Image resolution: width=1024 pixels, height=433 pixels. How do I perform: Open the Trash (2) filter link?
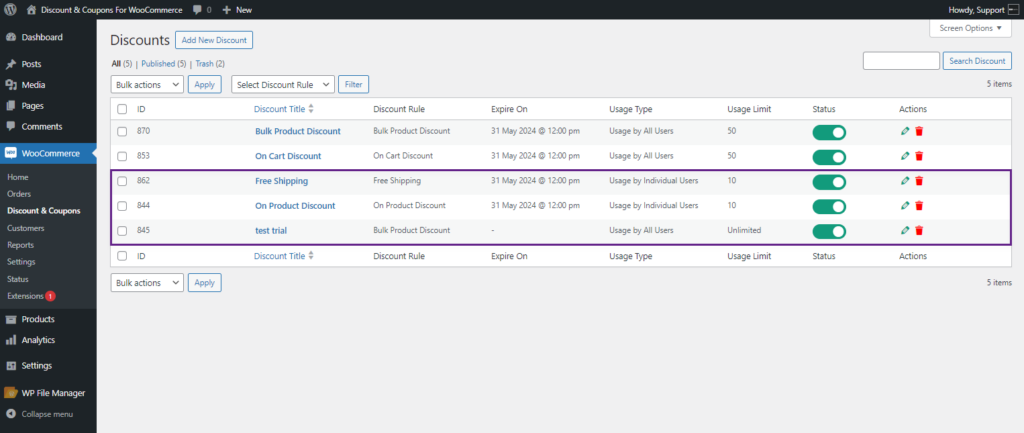click(210, 64)
